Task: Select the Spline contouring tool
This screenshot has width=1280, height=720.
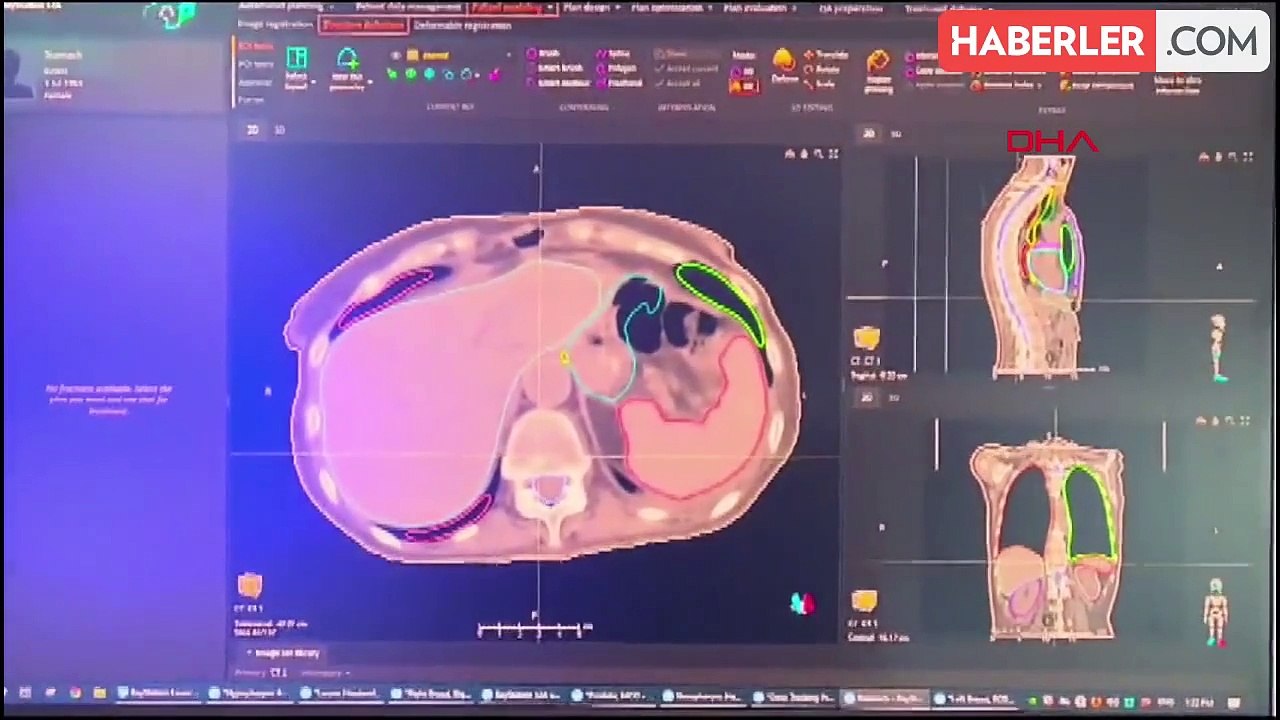Action: [614, 54]
